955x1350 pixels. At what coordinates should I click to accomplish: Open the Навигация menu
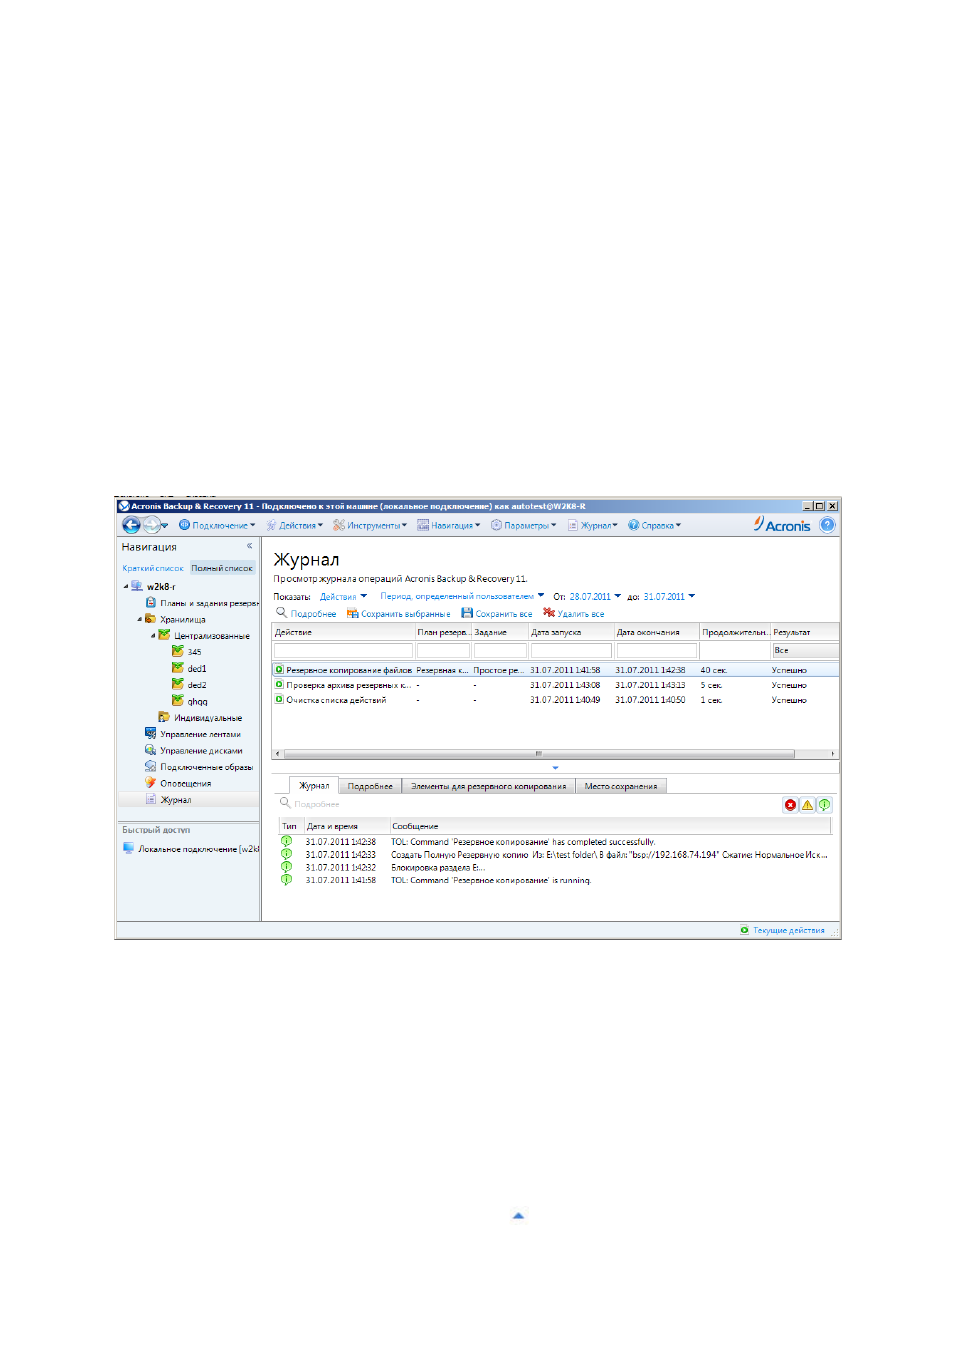(x=449, y=525)
